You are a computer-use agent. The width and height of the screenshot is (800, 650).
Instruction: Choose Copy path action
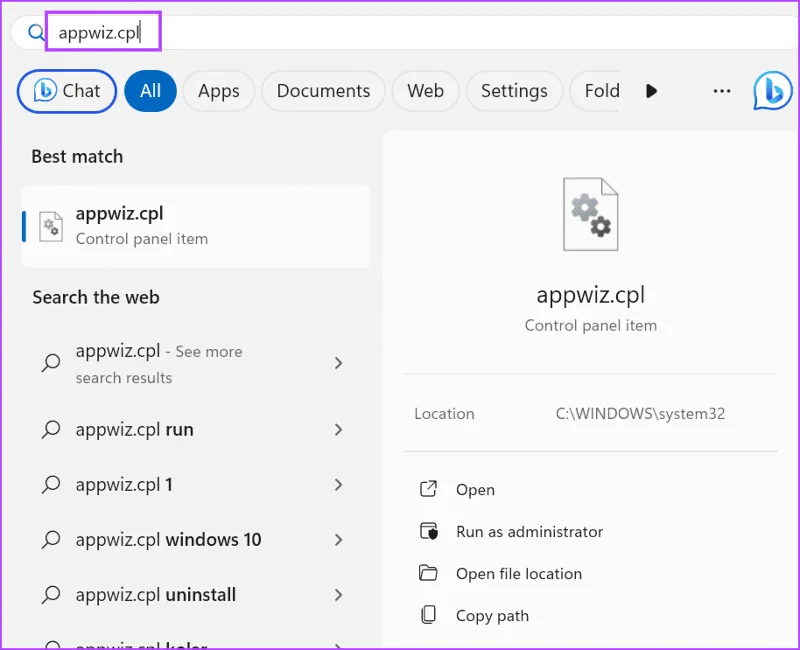pyautogui.click(x=492, y=616)
